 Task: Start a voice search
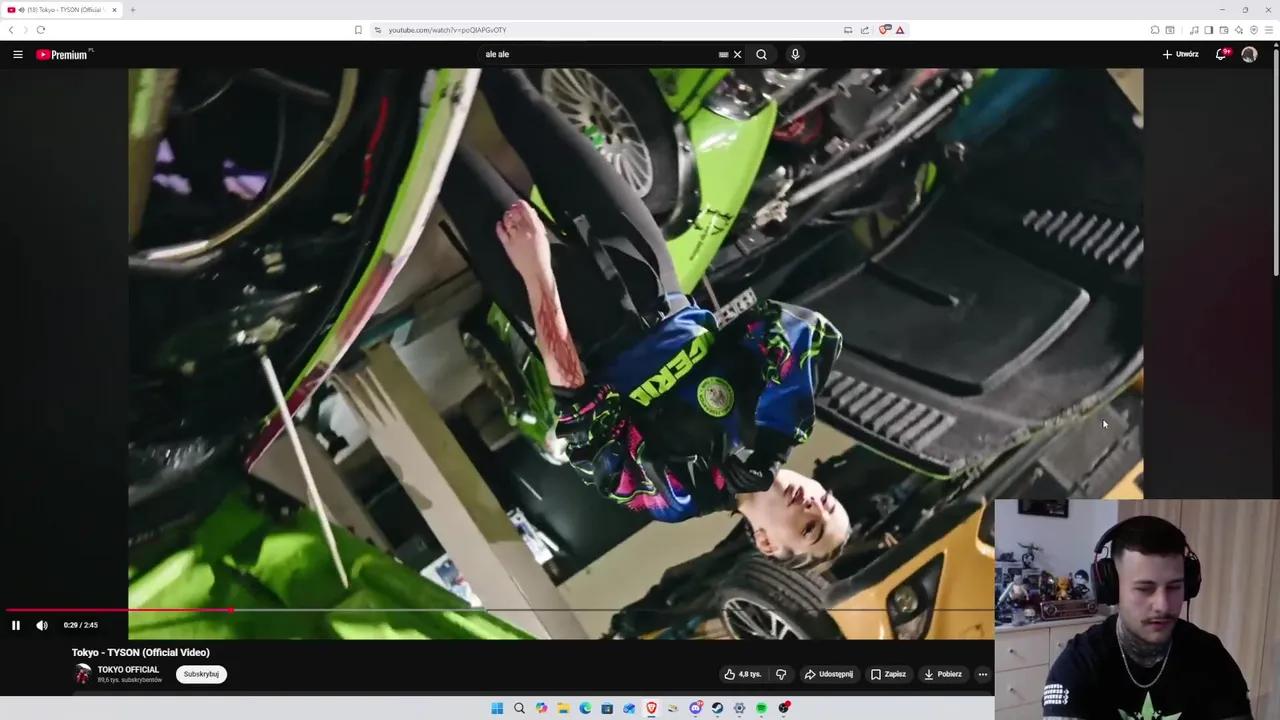[x=795, y=54]
